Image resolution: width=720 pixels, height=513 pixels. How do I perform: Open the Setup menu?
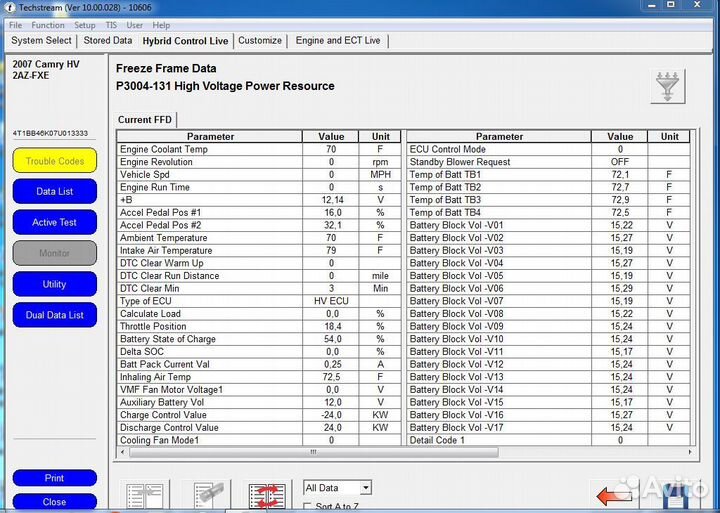pyautogui.click(x=84, y=25)
